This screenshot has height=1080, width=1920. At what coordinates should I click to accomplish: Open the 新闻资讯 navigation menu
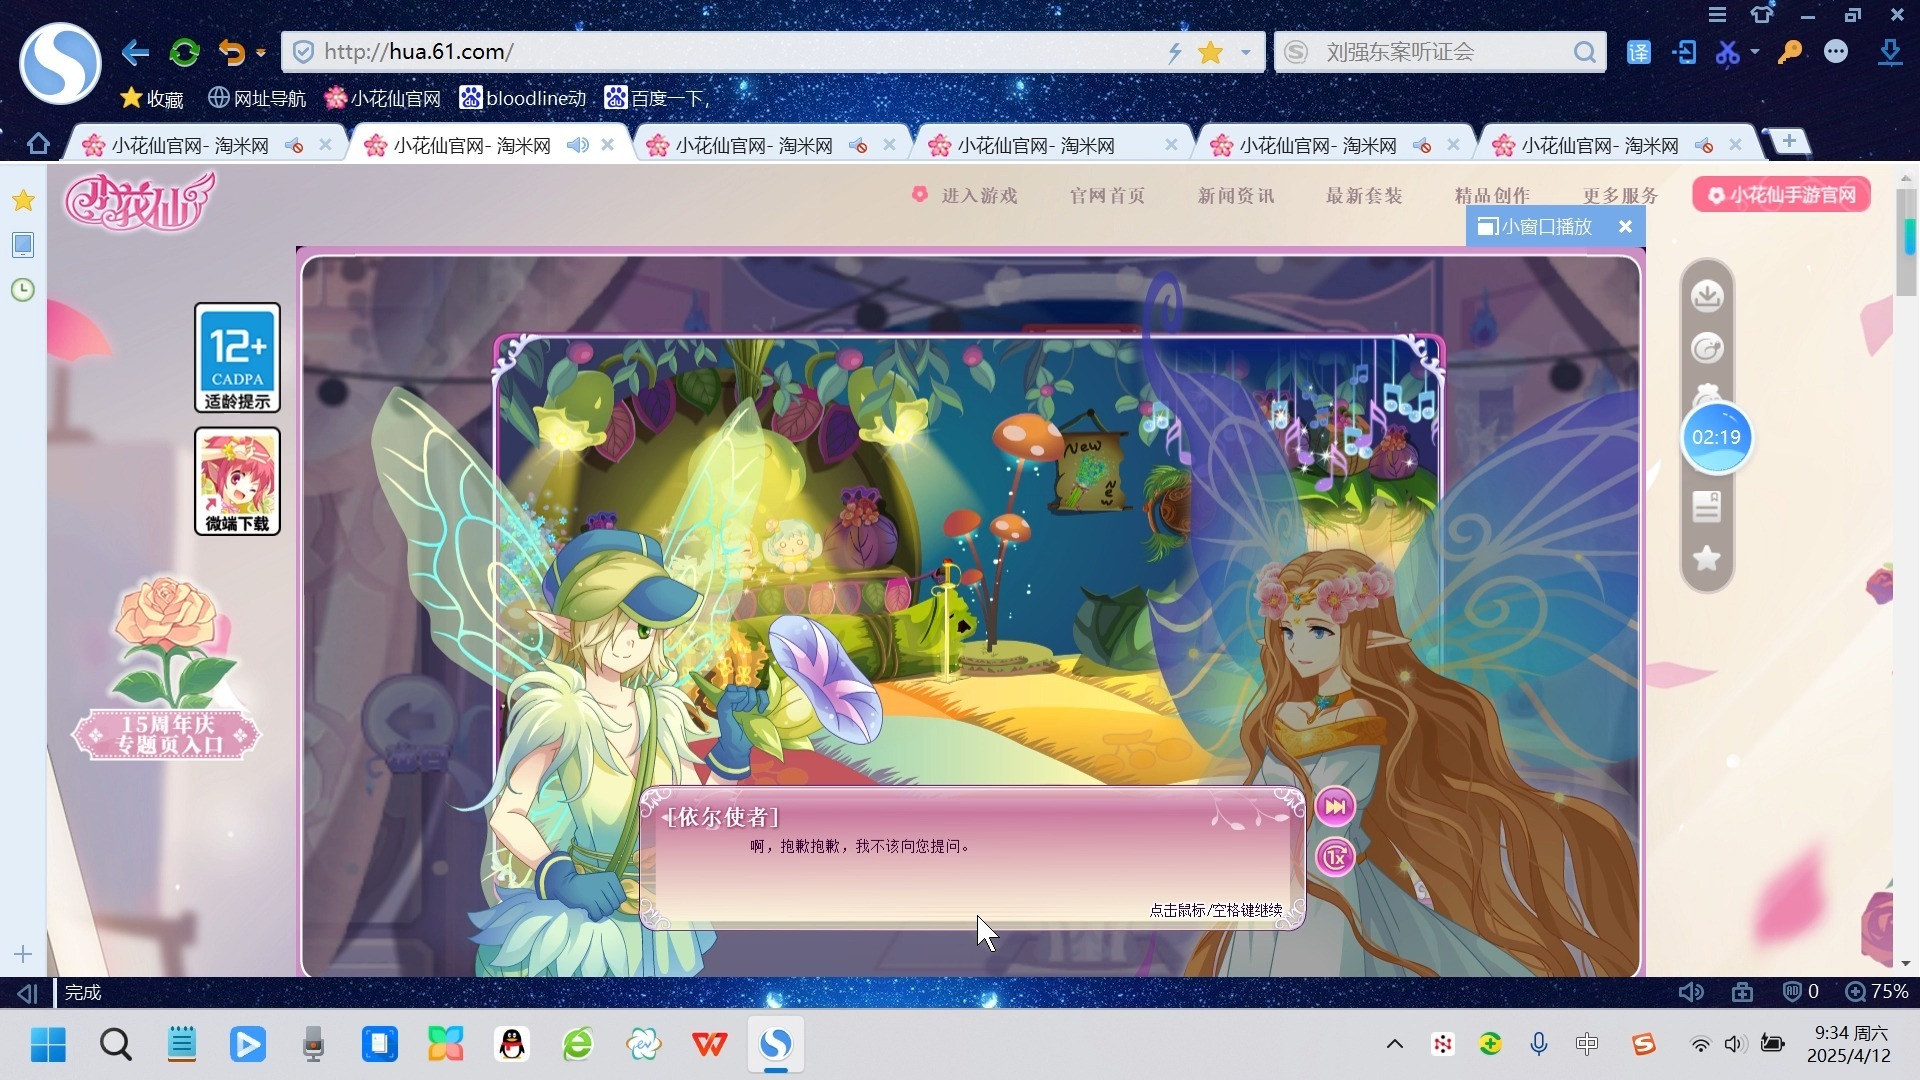click(x=1235, y=195)
